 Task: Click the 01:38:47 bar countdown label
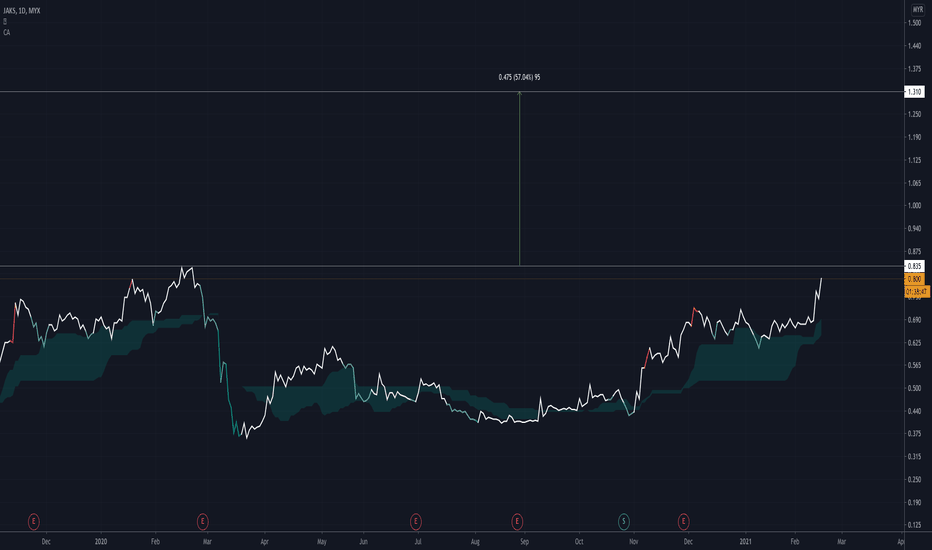coord(917,291)
